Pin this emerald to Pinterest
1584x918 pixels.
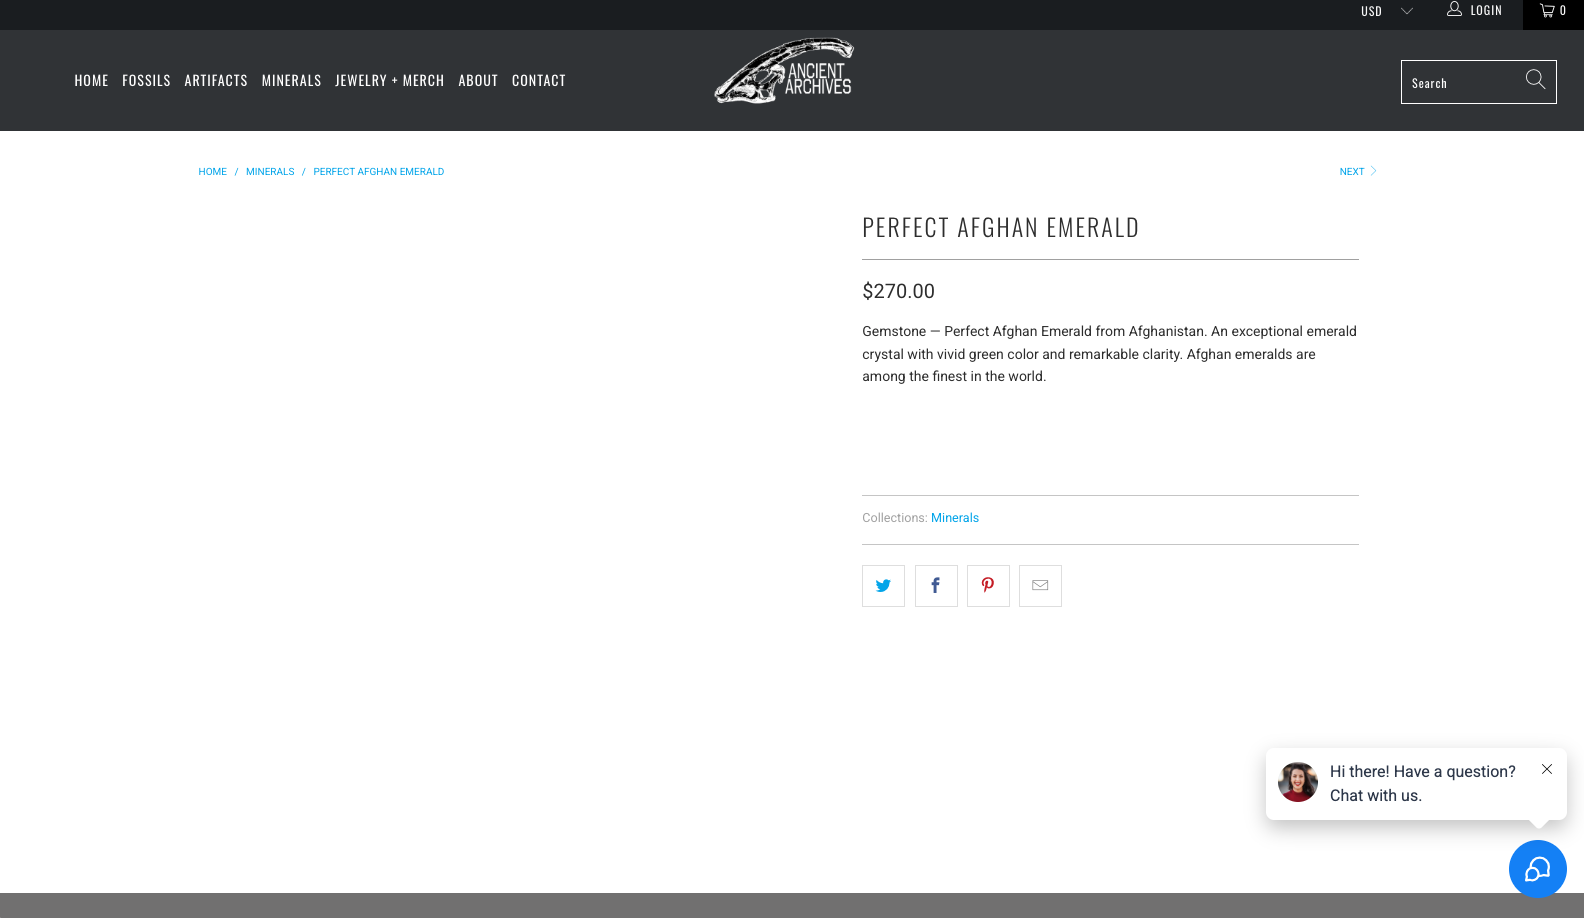[987, 585]
